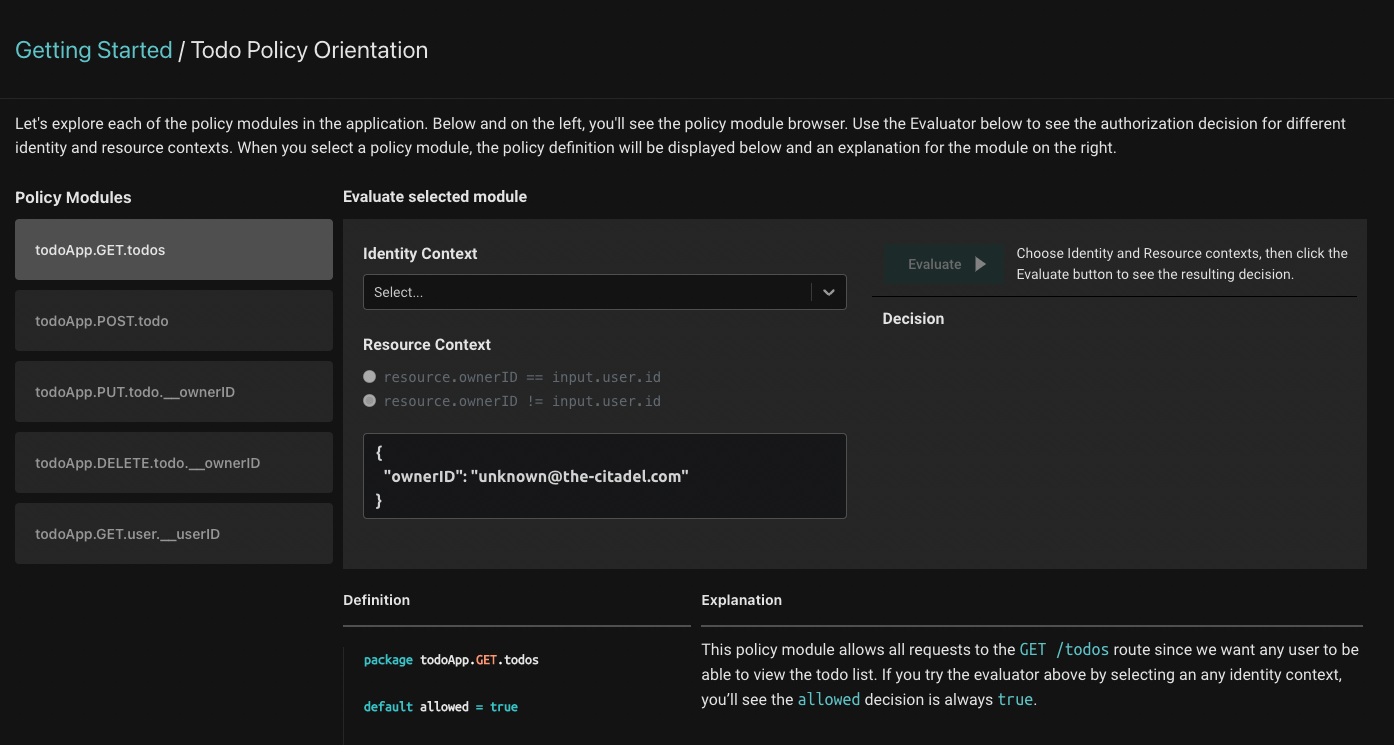The width and height of the screenshot is (1394, 745).
Task: Click the Identity Context Select... field
Action: (585, 292)
